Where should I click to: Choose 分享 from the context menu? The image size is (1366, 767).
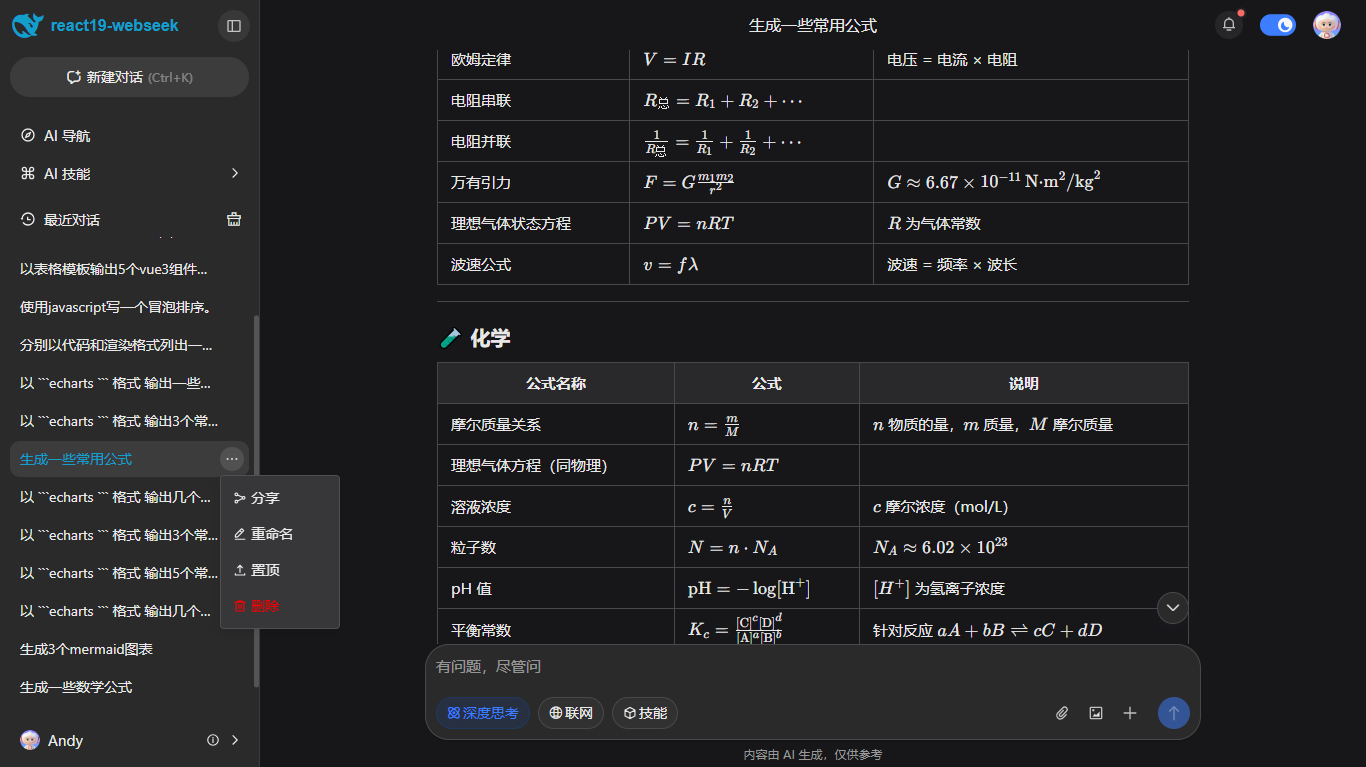(280, 498)
